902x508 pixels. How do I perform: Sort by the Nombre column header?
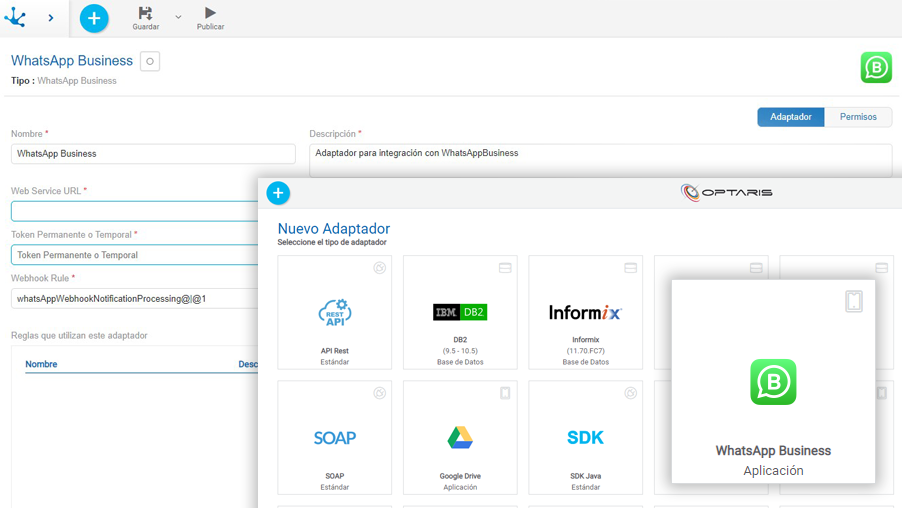click(x=41, y=364)
